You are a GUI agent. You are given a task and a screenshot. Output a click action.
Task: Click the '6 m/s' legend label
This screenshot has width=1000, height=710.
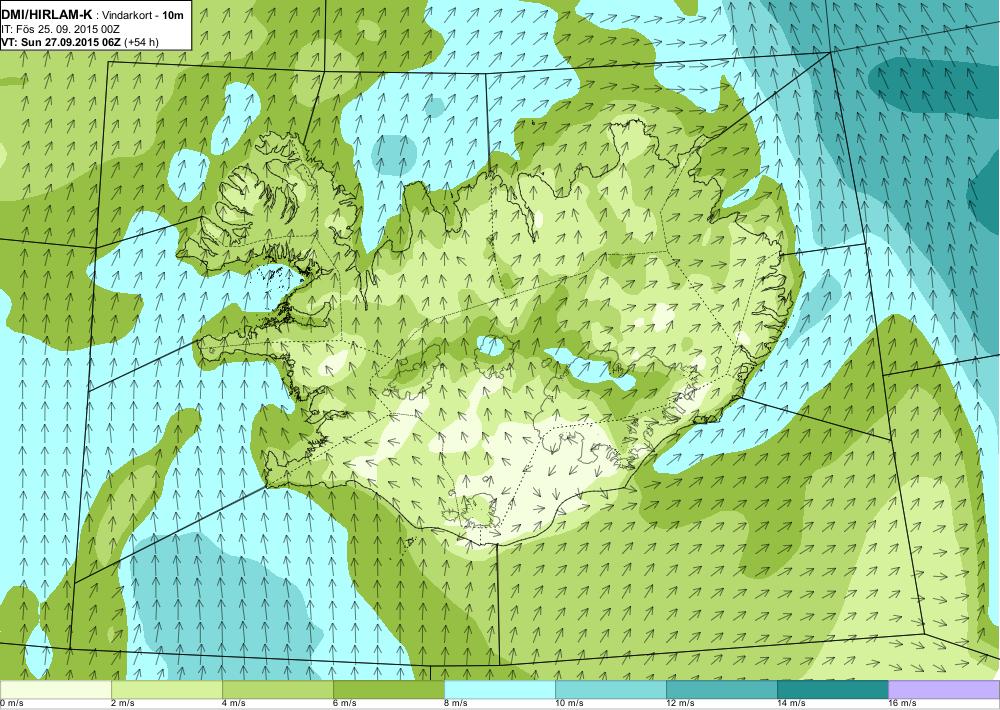pyautogui.click(x=344, y=704)
